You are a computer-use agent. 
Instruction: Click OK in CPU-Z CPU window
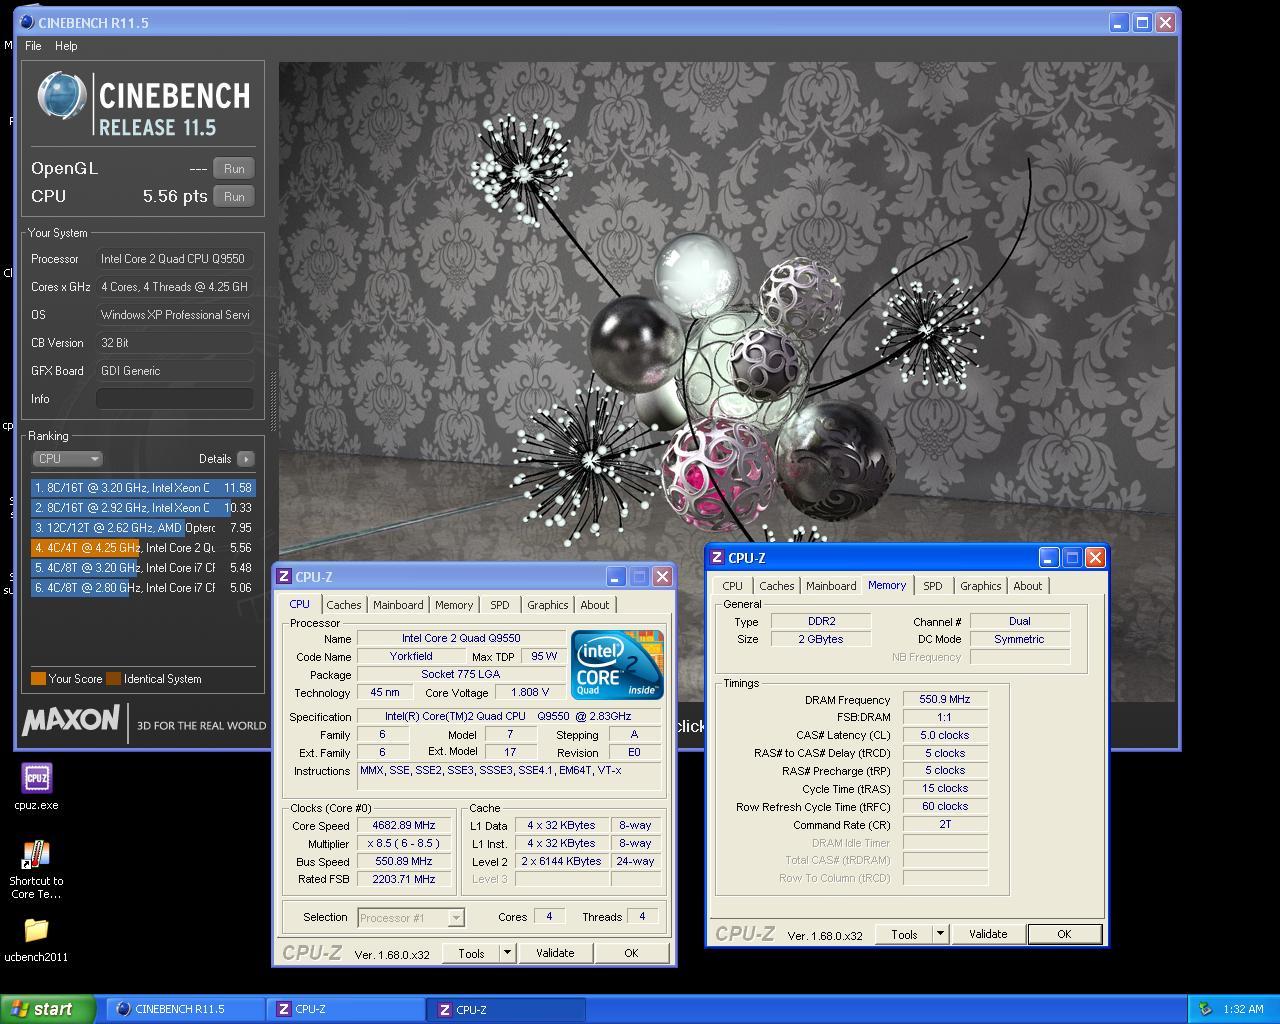click(631, 953)
